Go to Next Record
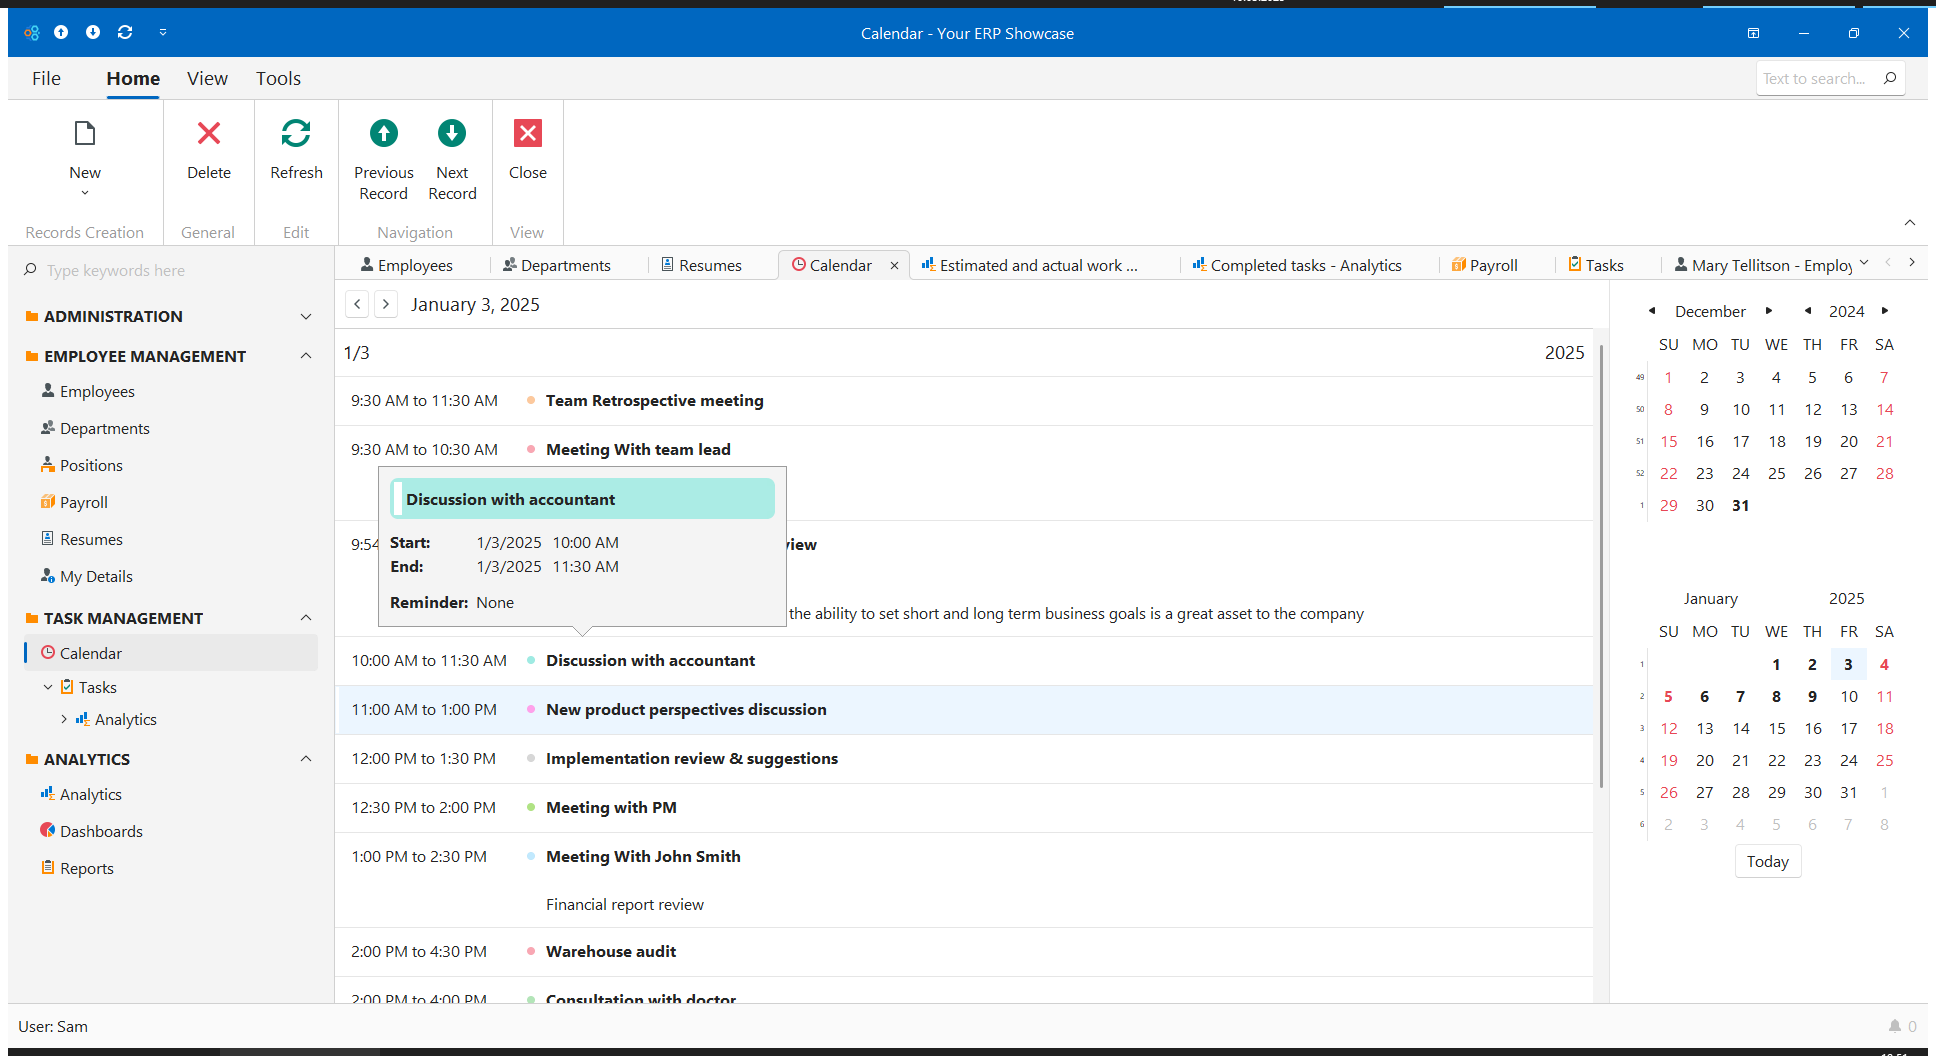 click(x=452, y=134)
